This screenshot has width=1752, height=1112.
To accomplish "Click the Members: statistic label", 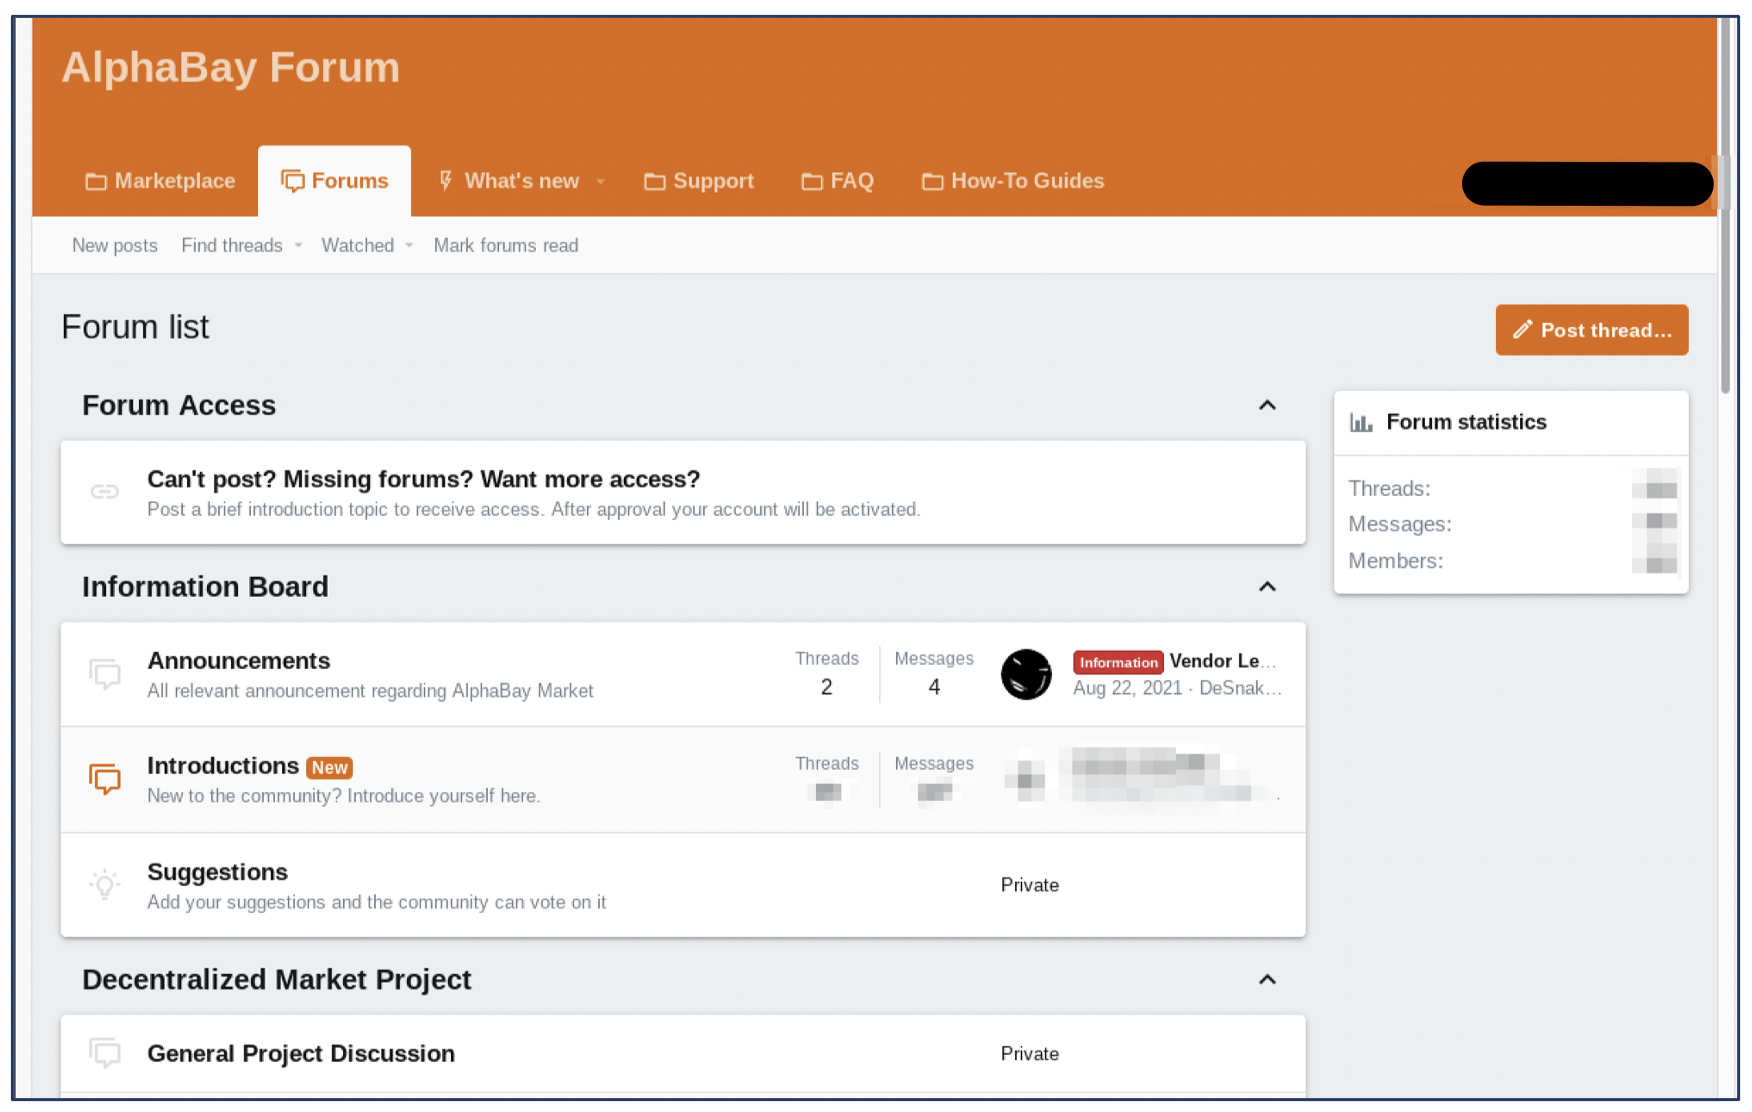I will tap(1396, 561).
